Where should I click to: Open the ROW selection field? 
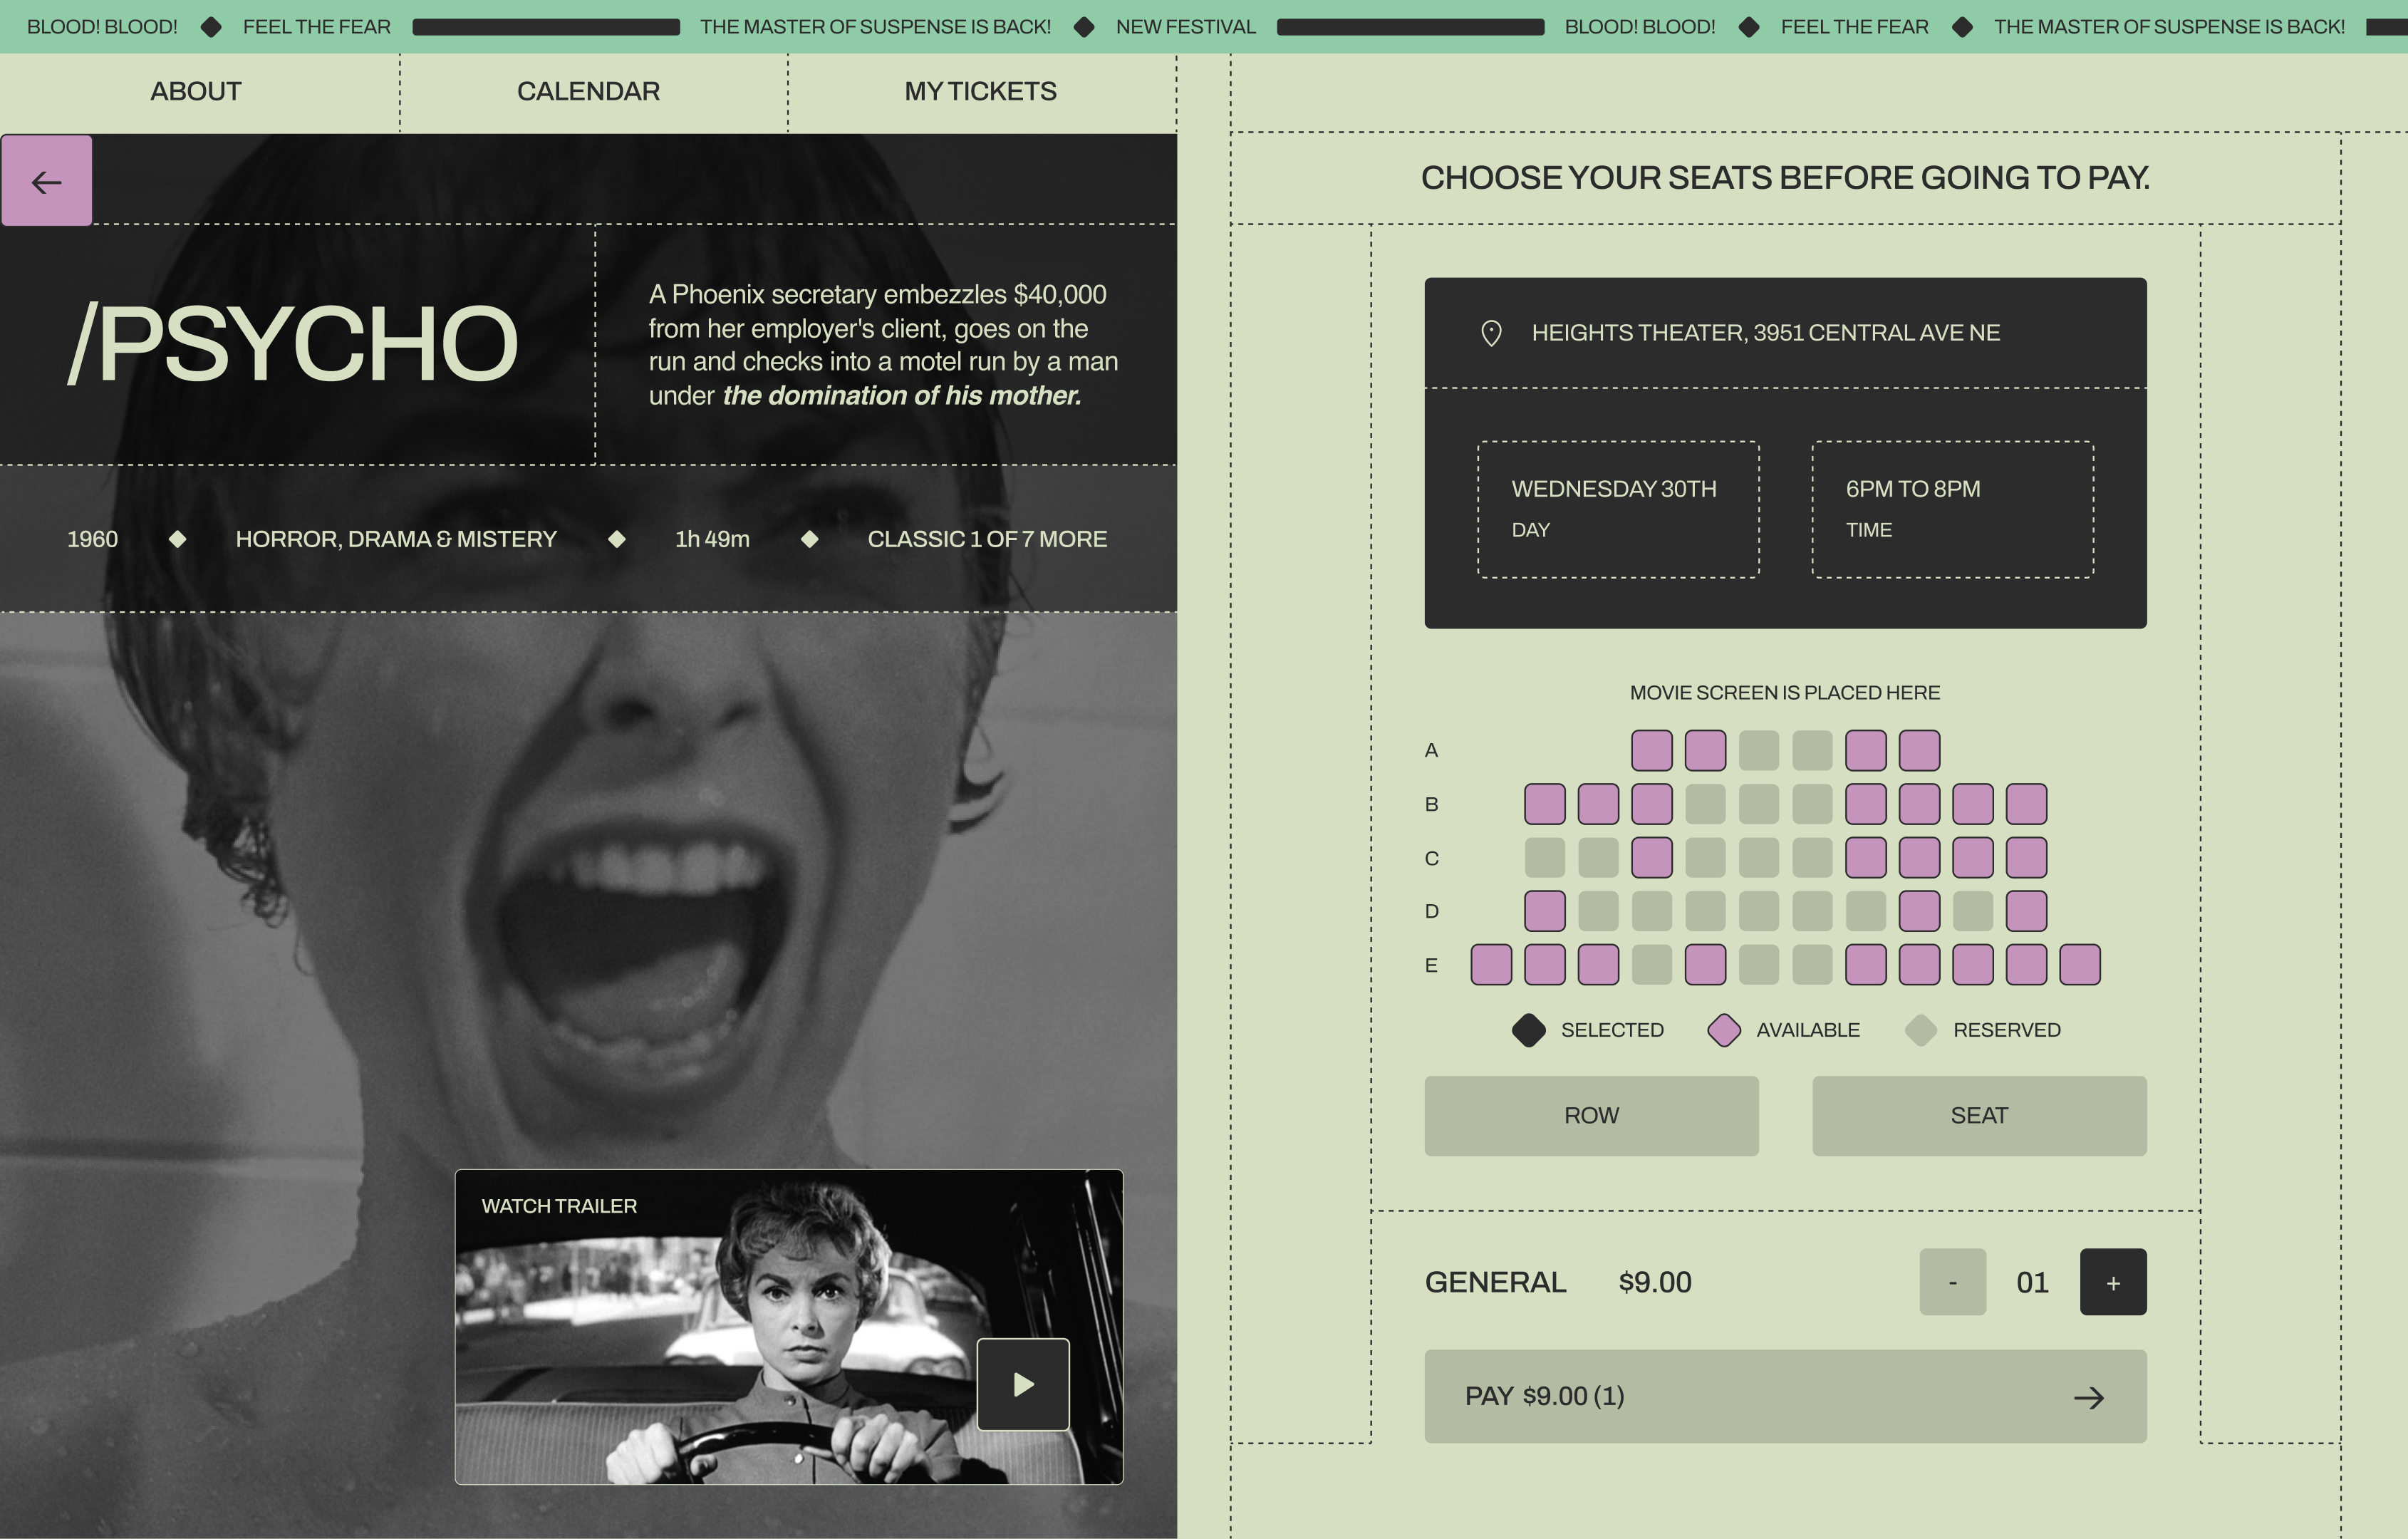[1591, 1115]
